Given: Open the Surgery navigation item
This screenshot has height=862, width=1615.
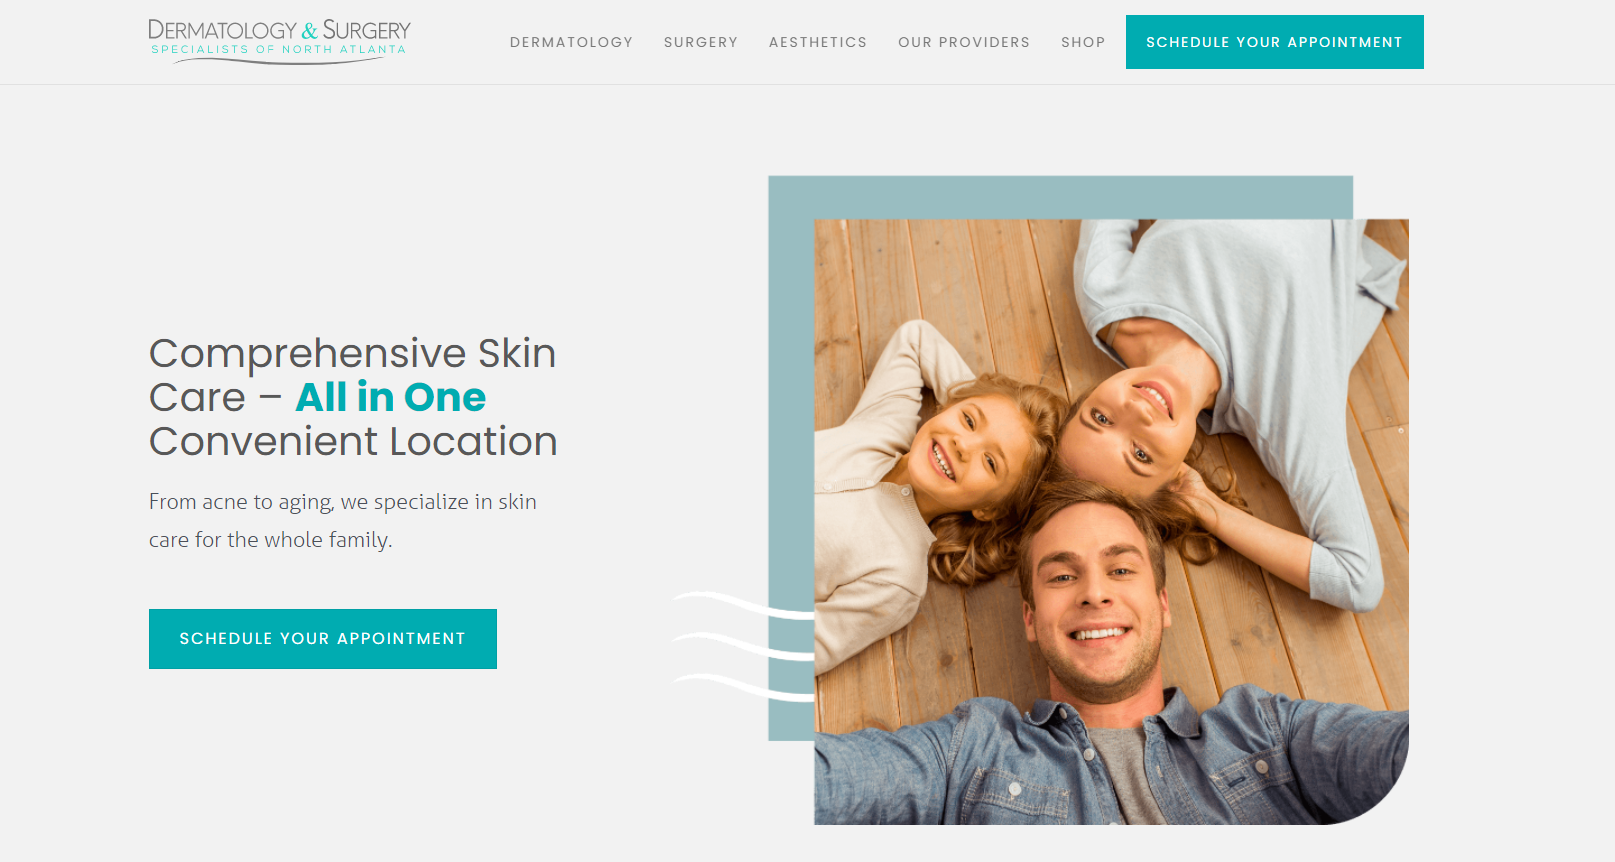Looking at the screenshot, I should coord(701,42).
